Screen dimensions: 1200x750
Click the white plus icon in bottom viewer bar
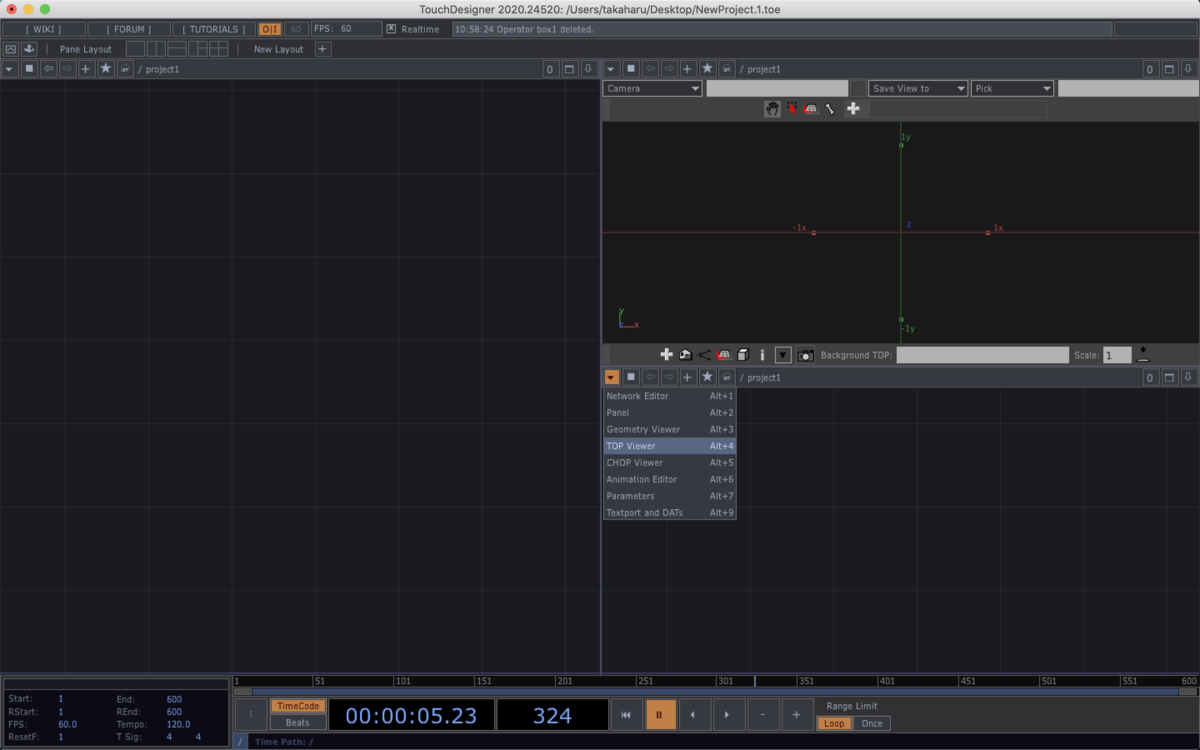[667, 355]
